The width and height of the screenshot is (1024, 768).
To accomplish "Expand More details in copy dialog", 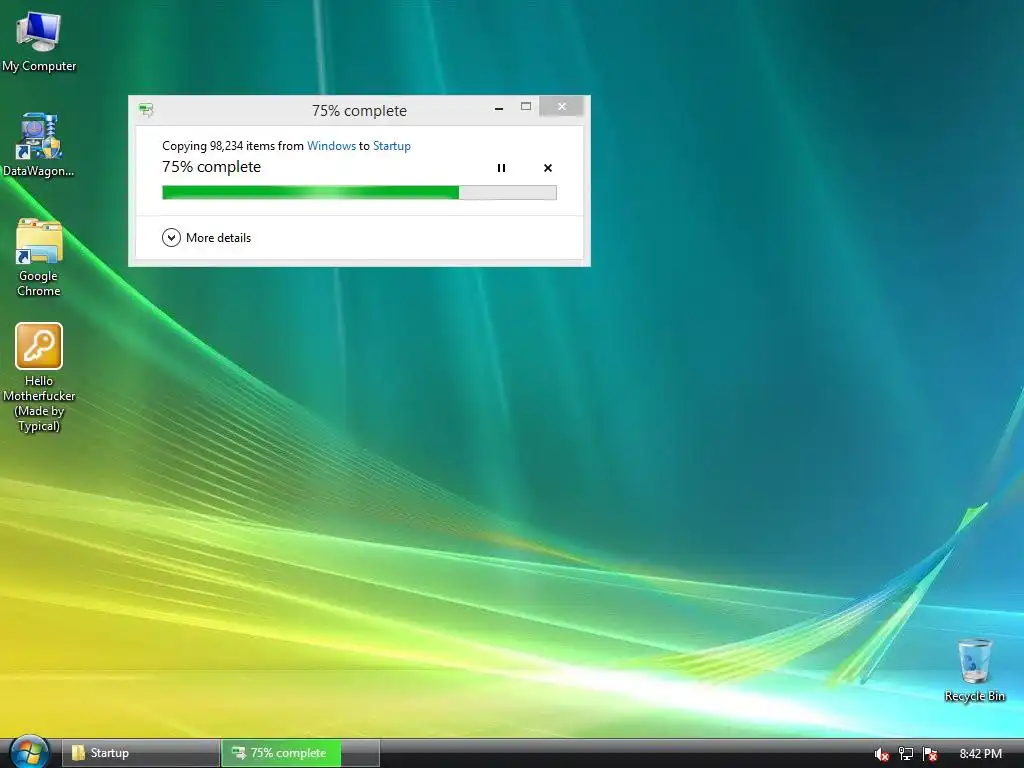I will (206, 238).
